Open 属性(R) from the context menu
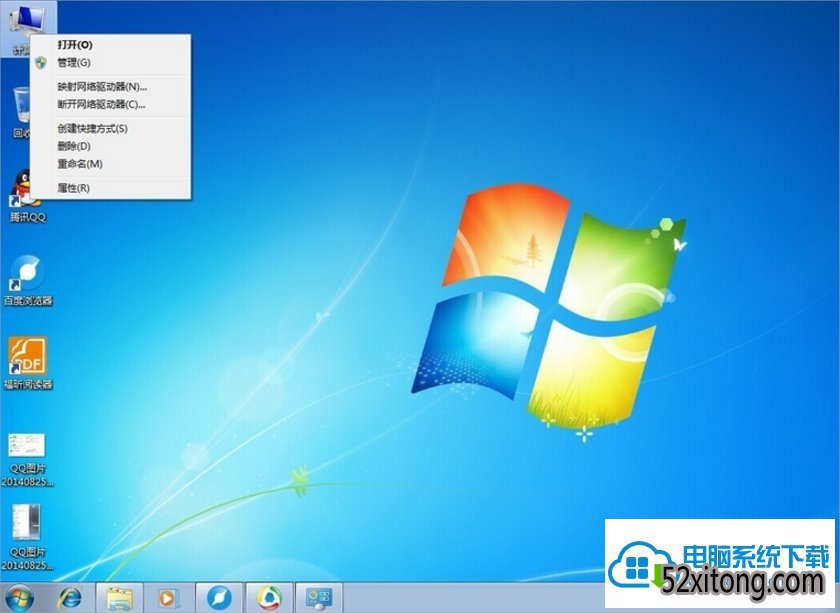The width and height of the screenshot is (840, 613). (x=110, y=188)
